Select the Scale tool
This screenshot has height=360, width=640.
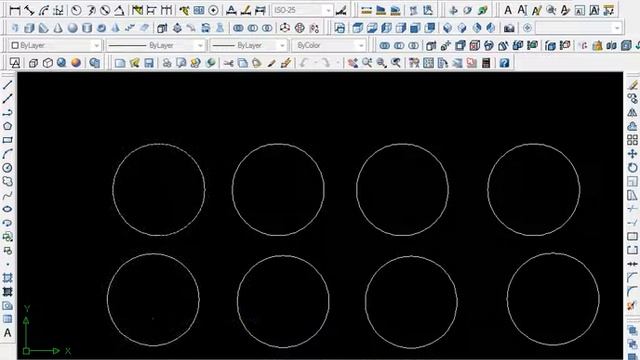pyautogui.click(x=632, y=181)
